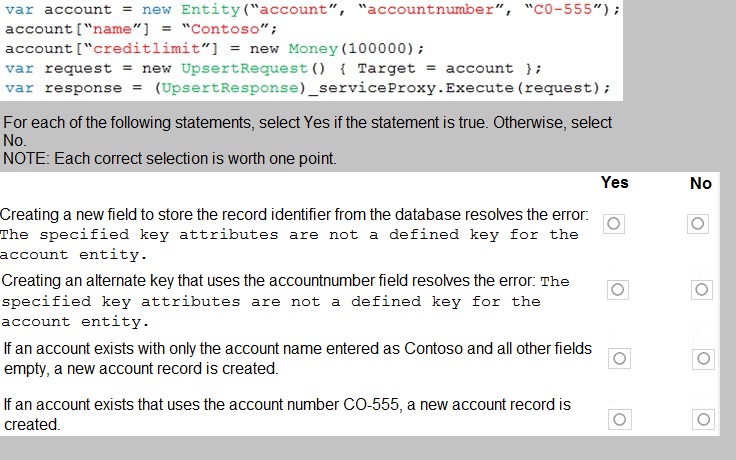Click the Yes column header
Screen dimensions: 736x460
pyautogui.click(x=614, y=183)
